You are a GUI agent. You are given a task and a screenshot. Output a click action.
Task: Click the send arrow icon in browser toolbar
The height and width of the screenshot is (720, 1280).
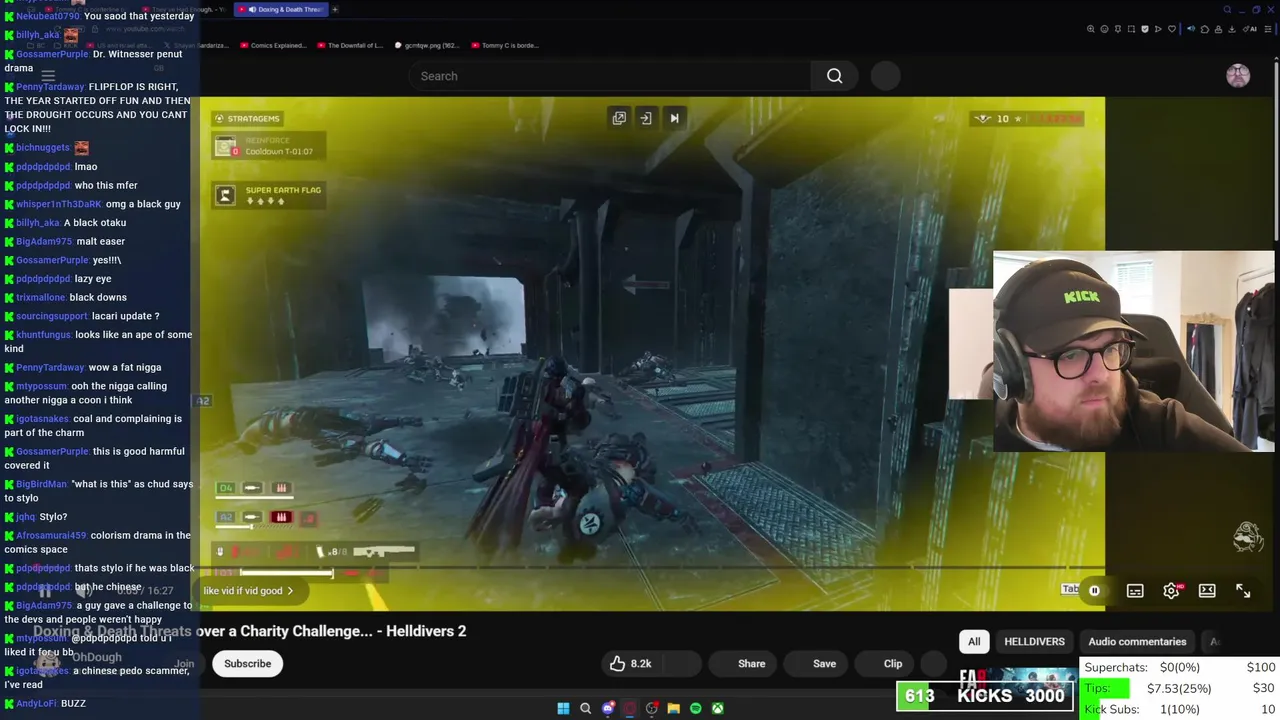pyautogui.click(x=1158, y=29)
